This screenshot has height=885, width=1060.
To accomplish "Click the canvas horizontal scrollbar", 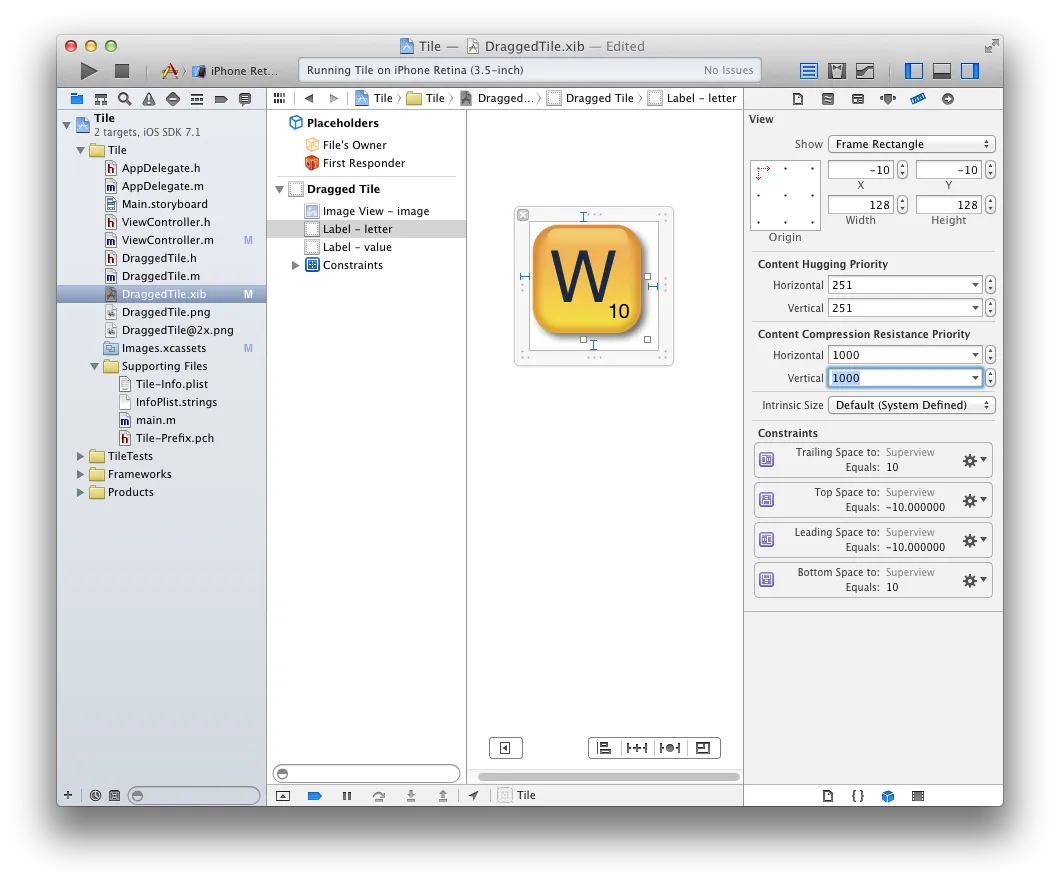I will pos(608,776).
